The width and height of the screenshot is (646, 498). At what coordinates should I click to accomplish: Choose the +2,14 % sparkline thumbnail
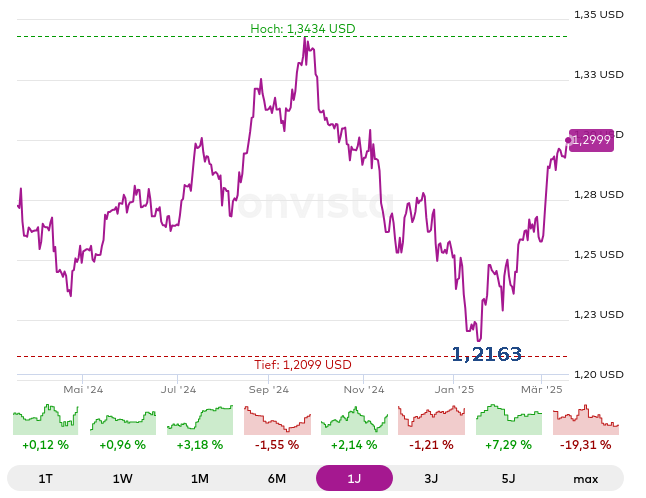pyautogui.click(x=354, y=420)
